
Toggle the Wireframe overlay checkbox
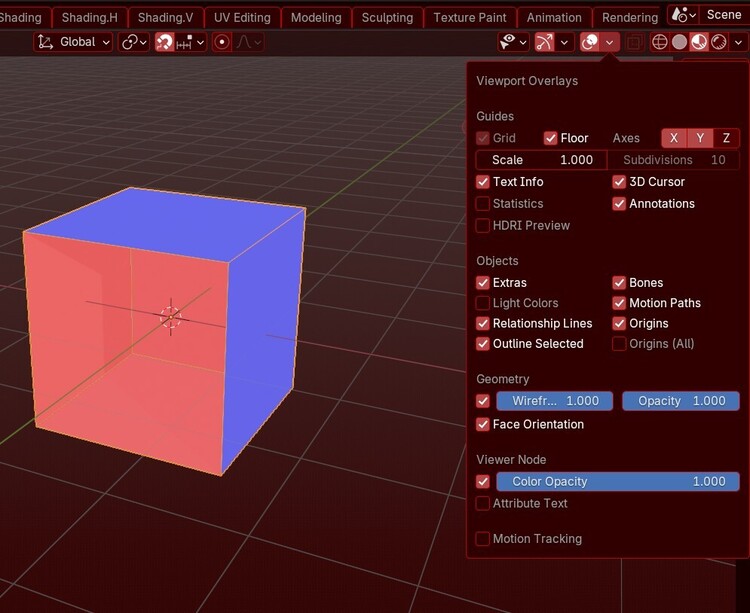click(483, 401)
